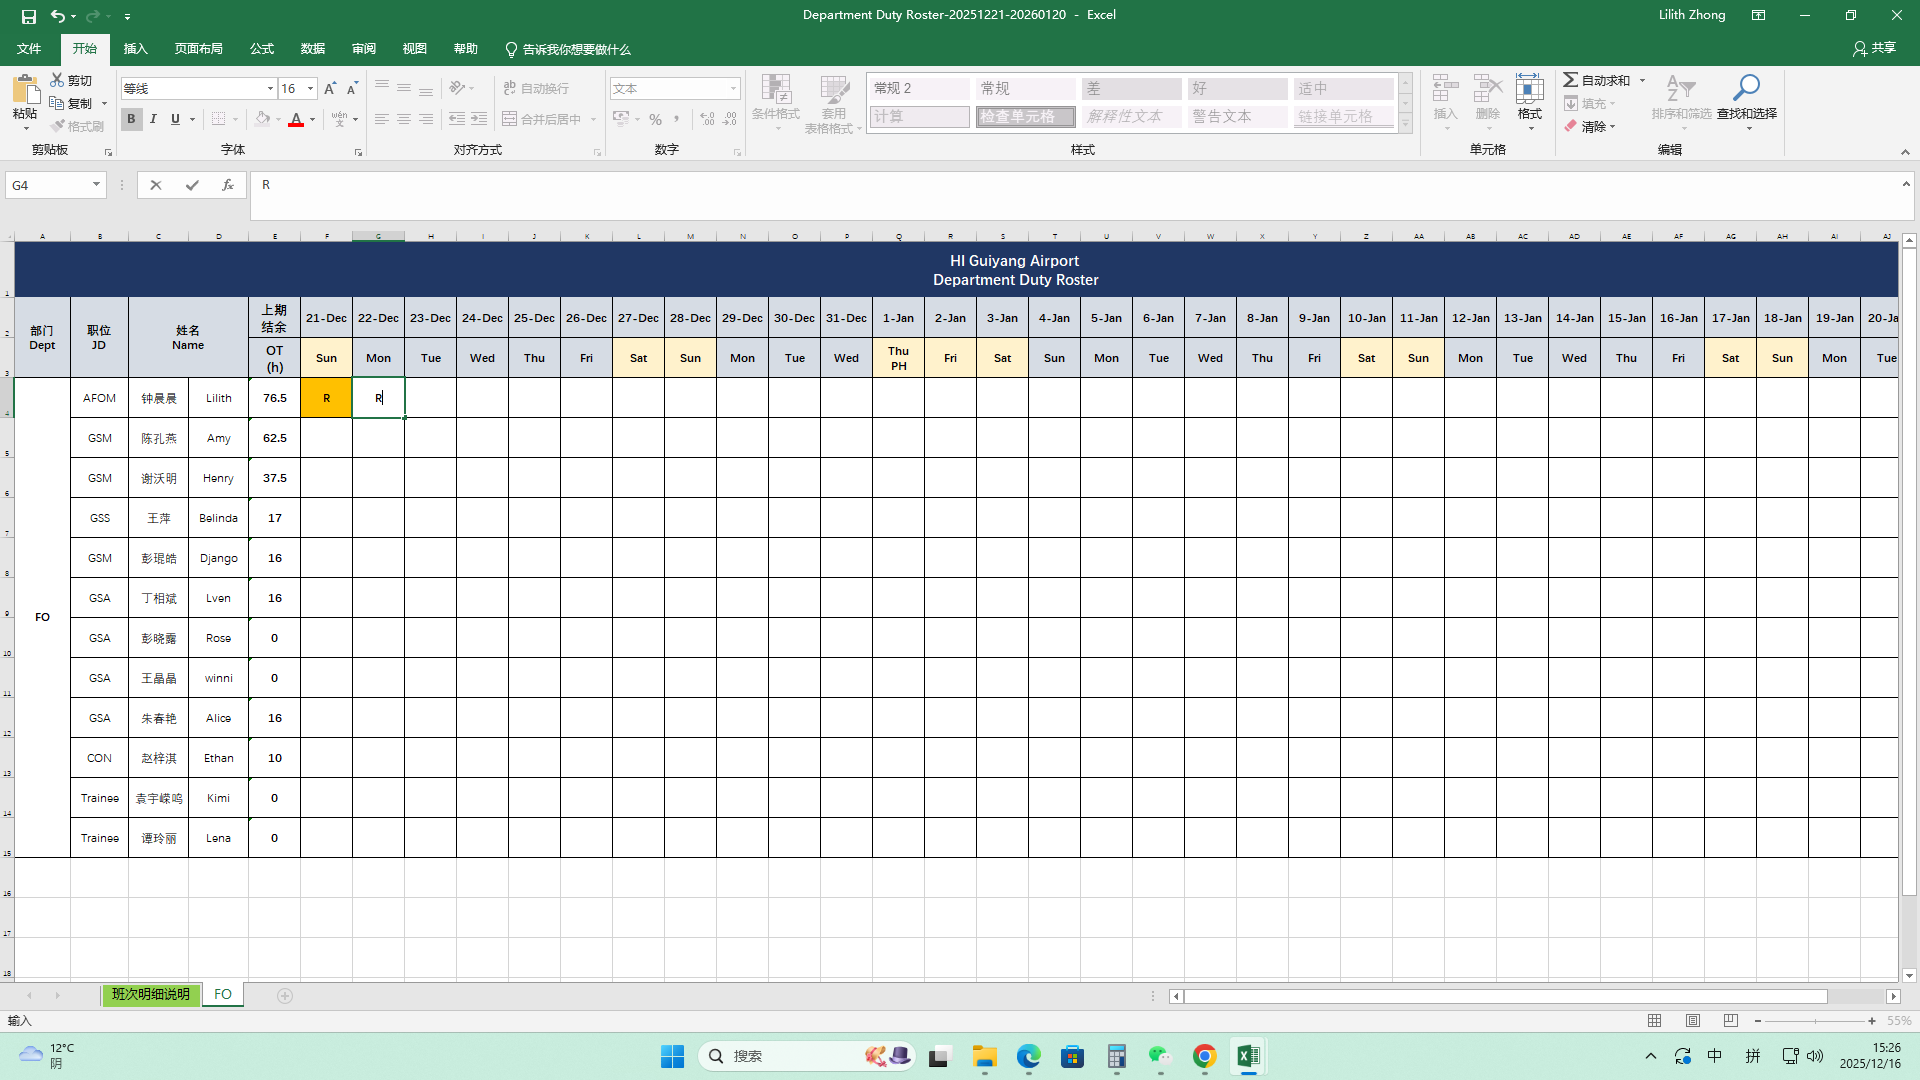Image resolution: width=1920 pixels, height=1080 pixels.
Task: Open Excel from the Windows taskbar
Action: coord(1247,1056)
